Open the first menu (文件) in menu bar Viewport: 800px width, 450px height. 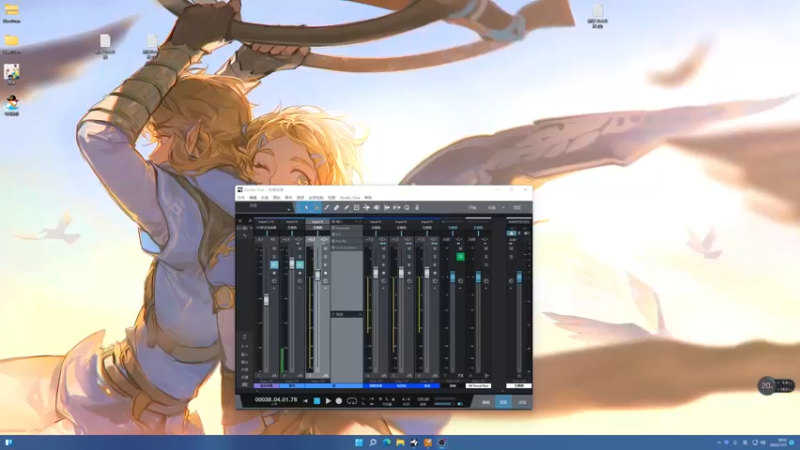(x=241, y=197)
